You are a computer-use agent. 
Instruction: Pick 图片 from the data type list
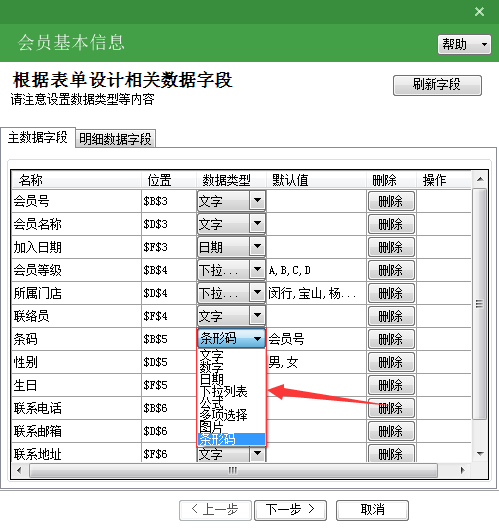pos(212,427)
